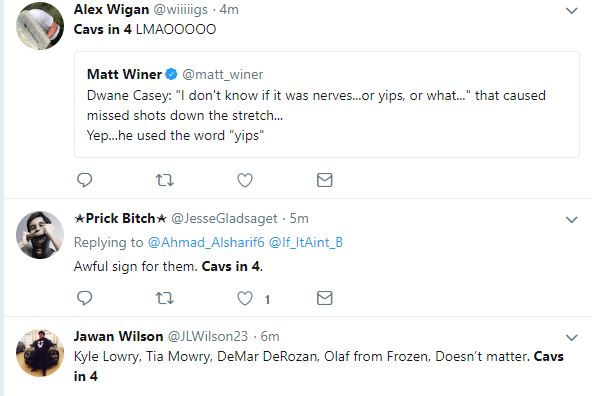Open Matt Winer's quoted tweet
Viewport: 592px width, 396px height.
(x=327, y=105)
